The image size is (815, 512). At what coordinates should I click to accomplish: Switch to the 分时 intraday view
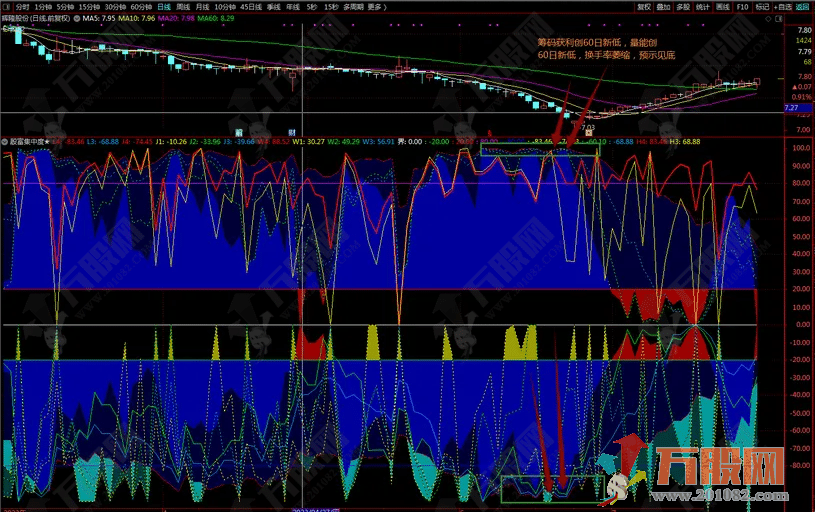pyautogui.click(x=22, y=7)
